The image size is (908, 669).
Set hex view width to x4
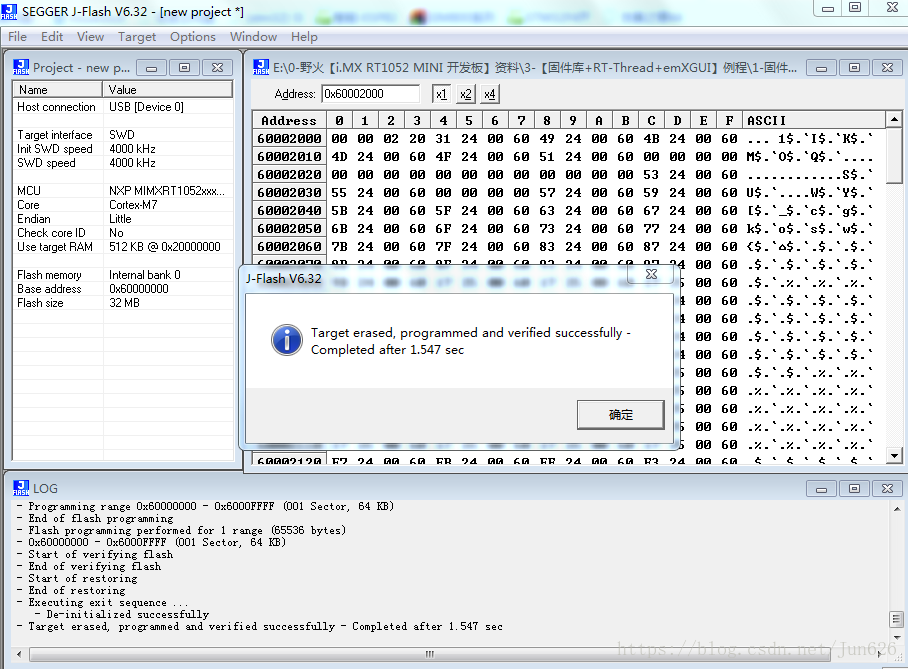(x=490, y=94)
